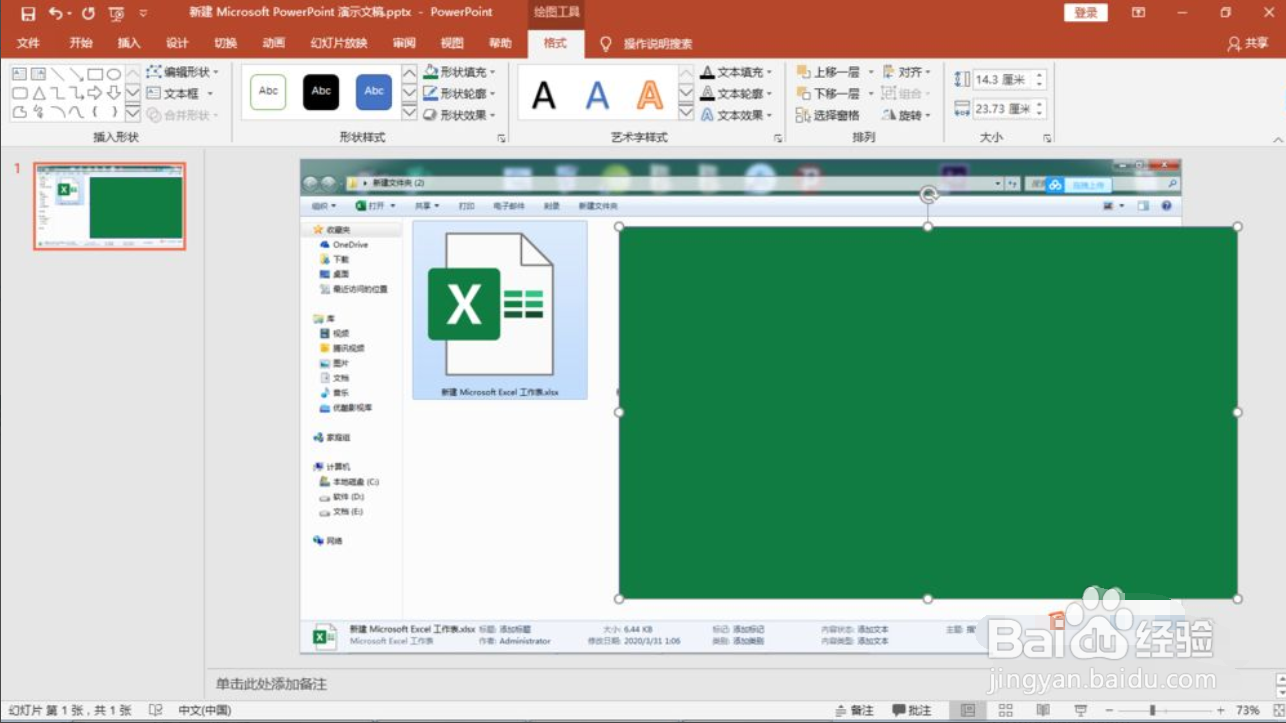Switch to the 插入 ribbon tab
The image size is (1286, 723).
tap(129, 43)
